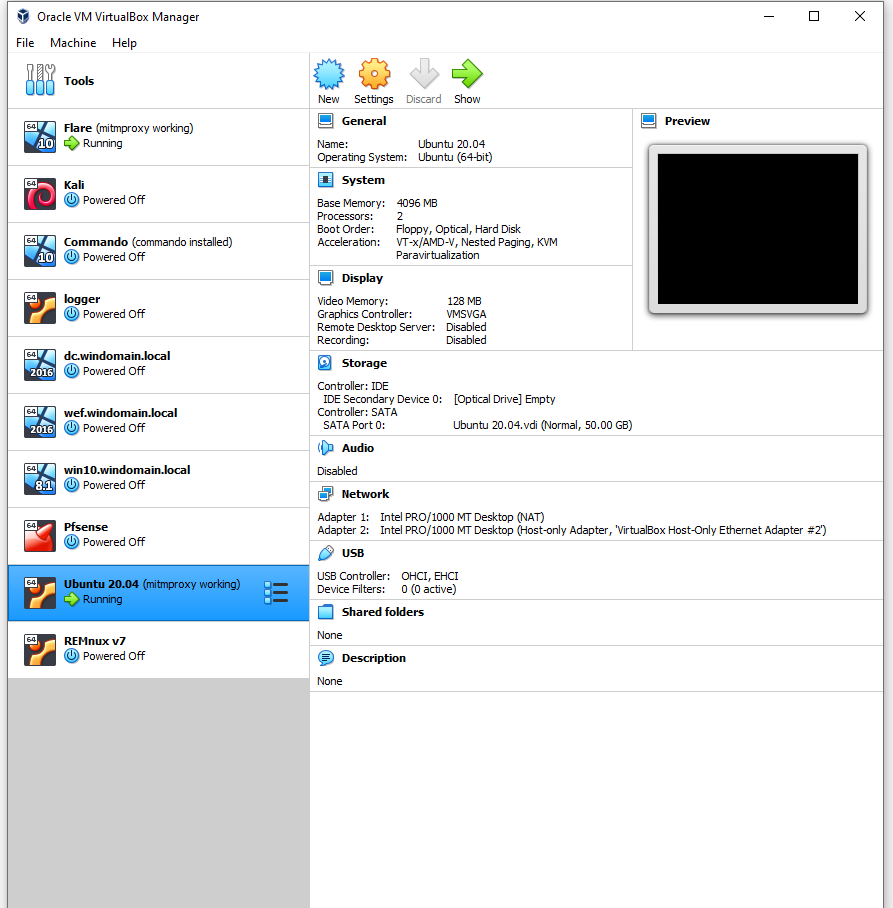
Task: Select the Commando virtual machine name
Action: point(96,242)
